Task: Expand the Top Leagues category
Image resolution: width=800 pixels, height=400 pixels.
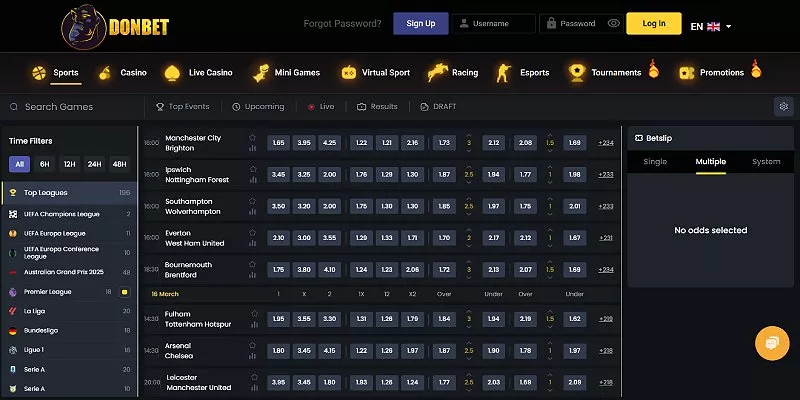Action: point(69,193)
